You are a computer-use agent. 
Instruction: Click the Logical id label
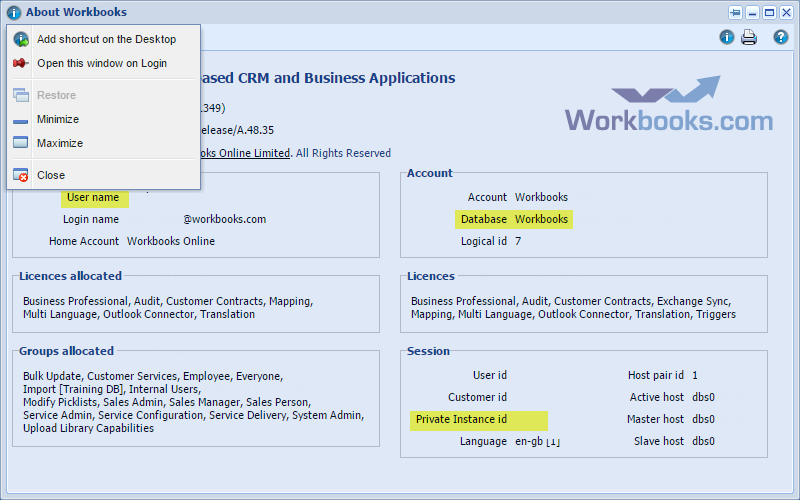click(484, 241)
